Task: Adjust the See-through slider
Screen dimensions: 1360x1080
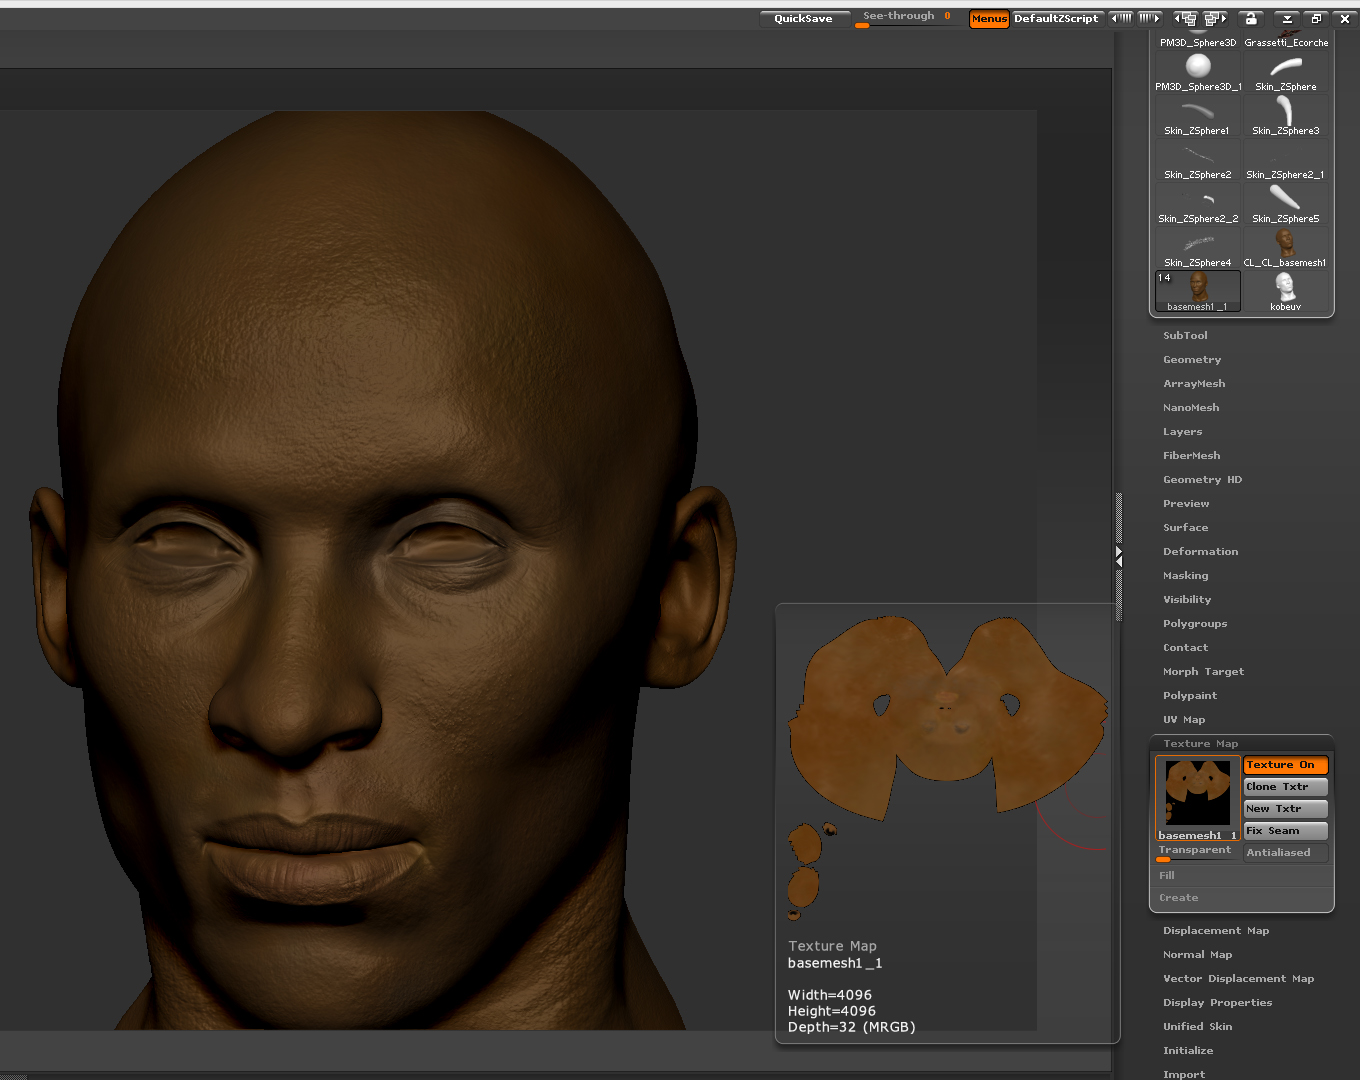Action: [x=905, y=19]
